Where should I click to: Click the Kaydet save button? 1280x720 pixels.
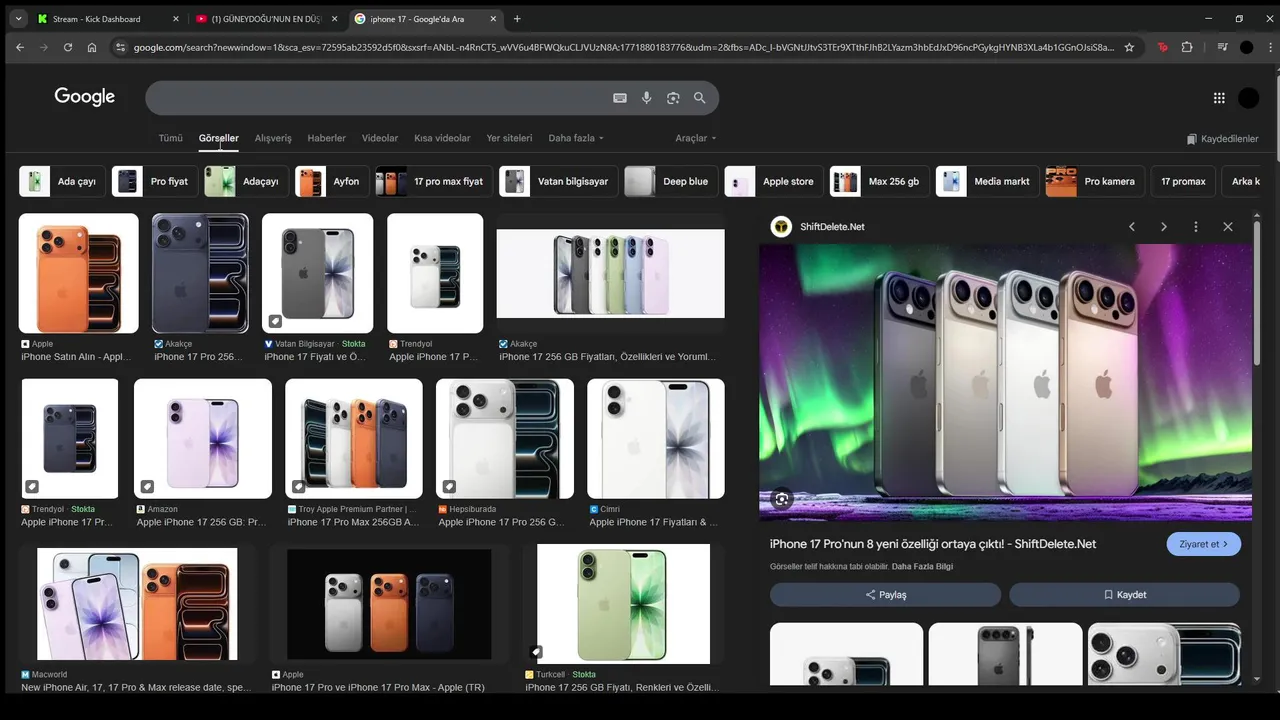[x=1124, y=595]
